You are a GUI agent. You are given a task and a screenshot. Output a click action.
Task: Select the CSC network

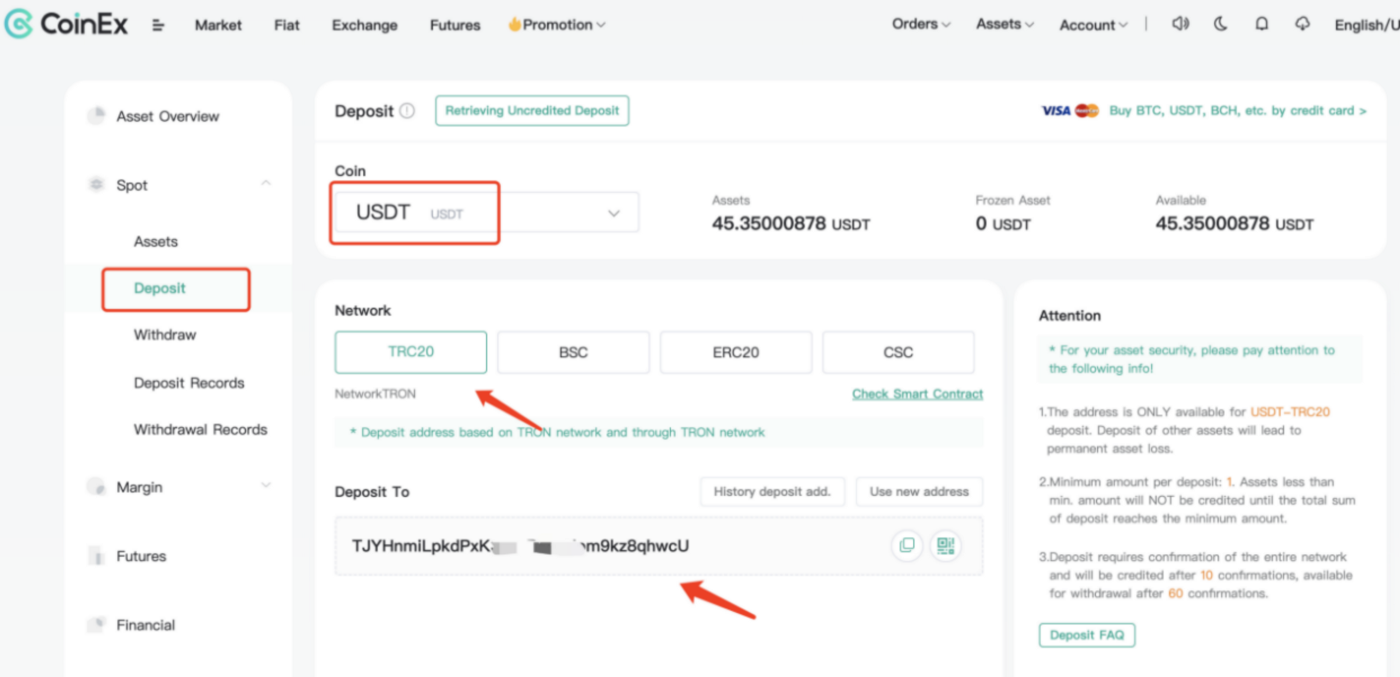point(898,352)
